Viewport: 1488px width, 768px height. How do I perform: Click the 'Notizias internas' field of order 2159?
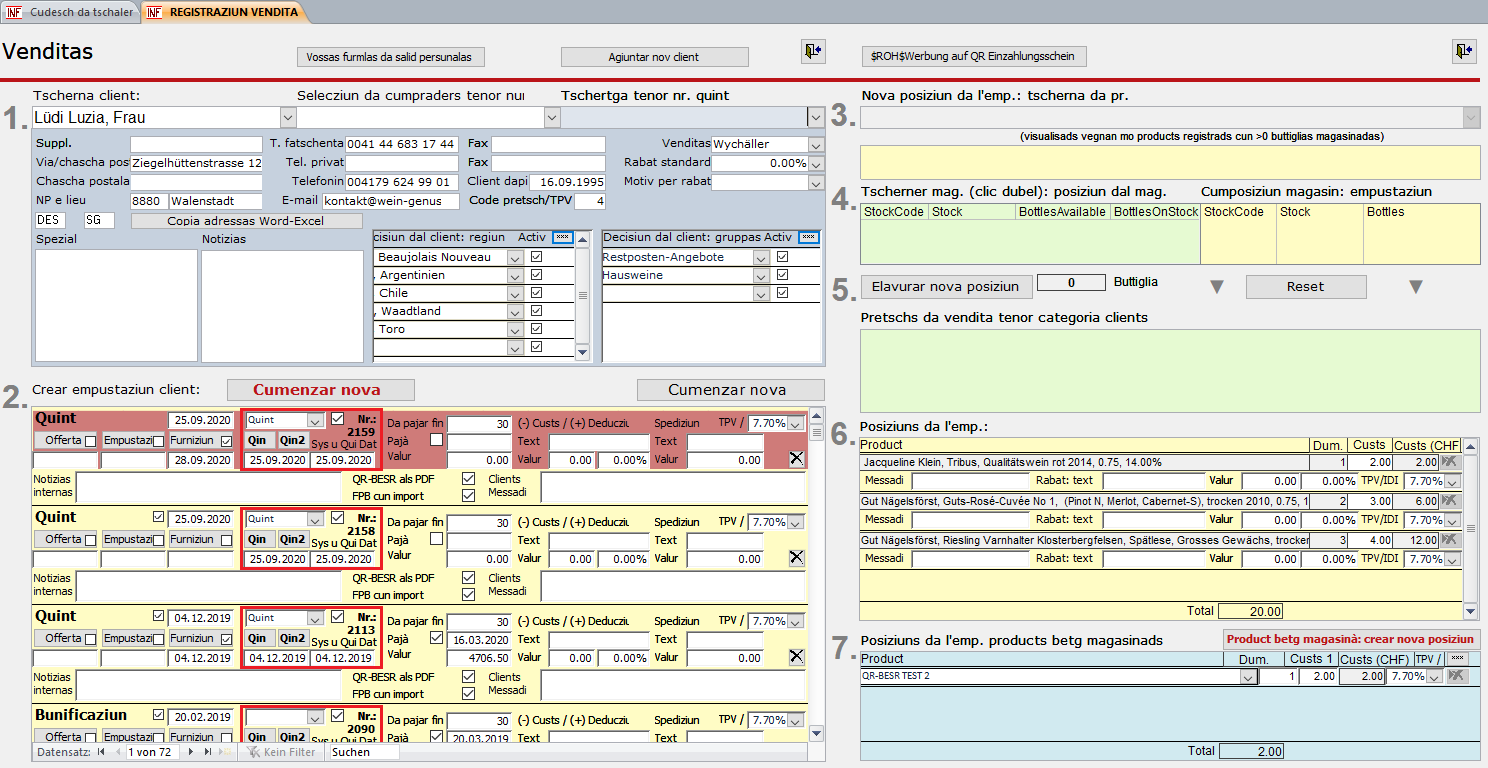pyautogui.click(x=208, y=487)
